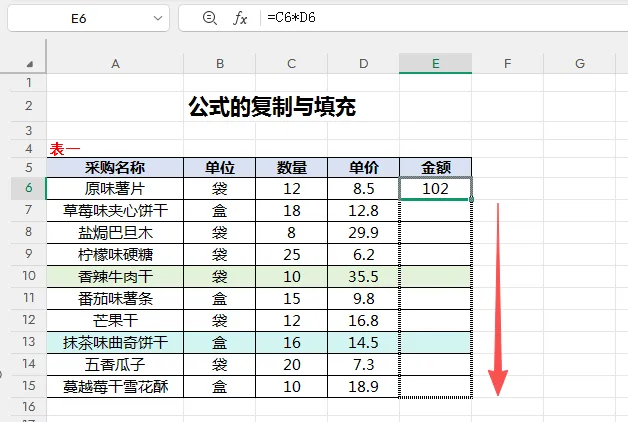The height and width of the screenshot is (422, 628).
Task: Click the Select All corner triangle
Action: (29, 64)
